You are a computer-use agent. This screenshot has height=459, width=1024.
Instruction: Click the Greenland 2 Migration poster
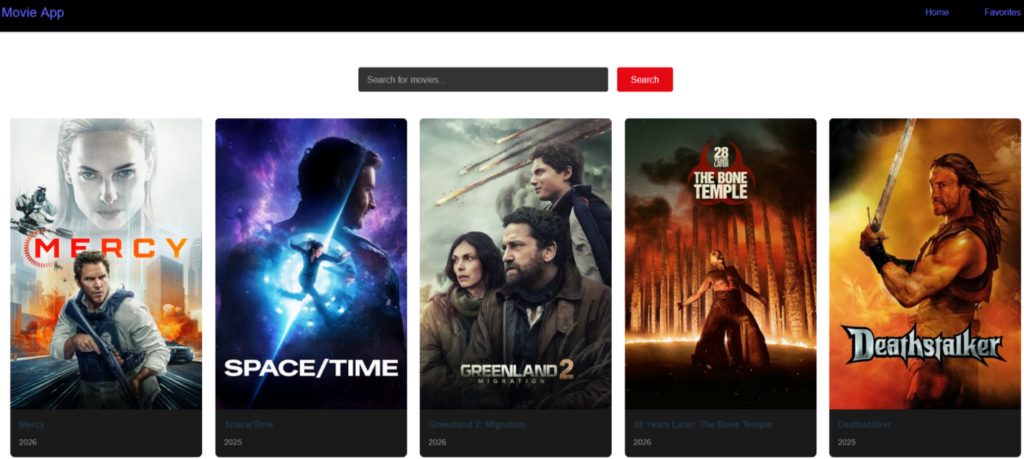[x=515, y=264]
